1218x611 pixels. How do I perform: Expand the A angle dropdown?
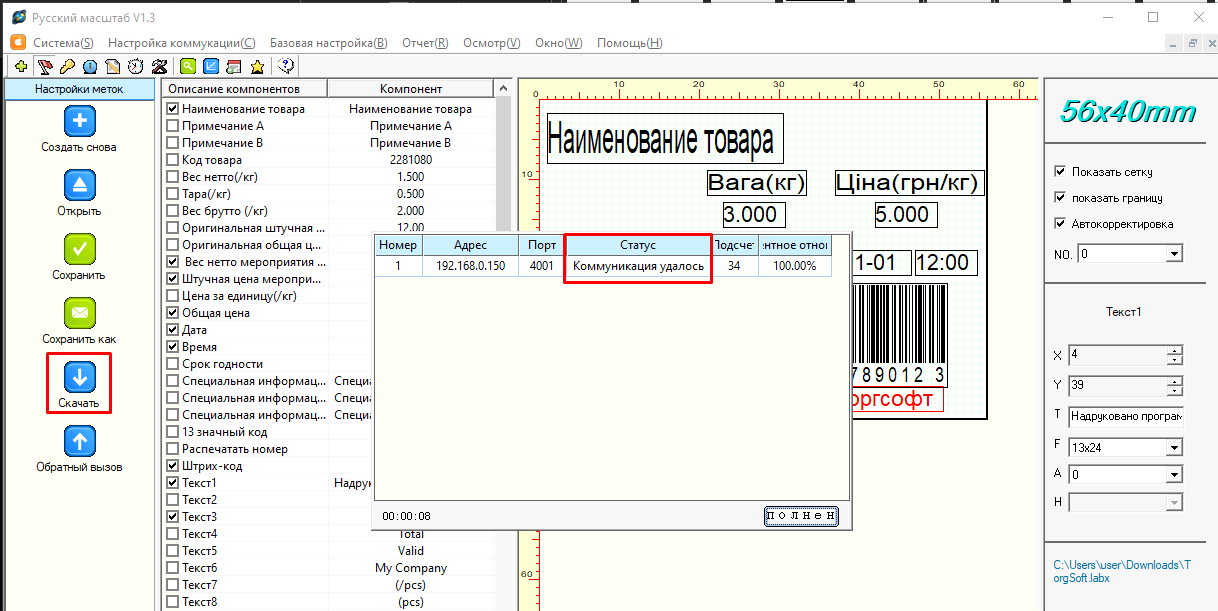pos(1173,475)
